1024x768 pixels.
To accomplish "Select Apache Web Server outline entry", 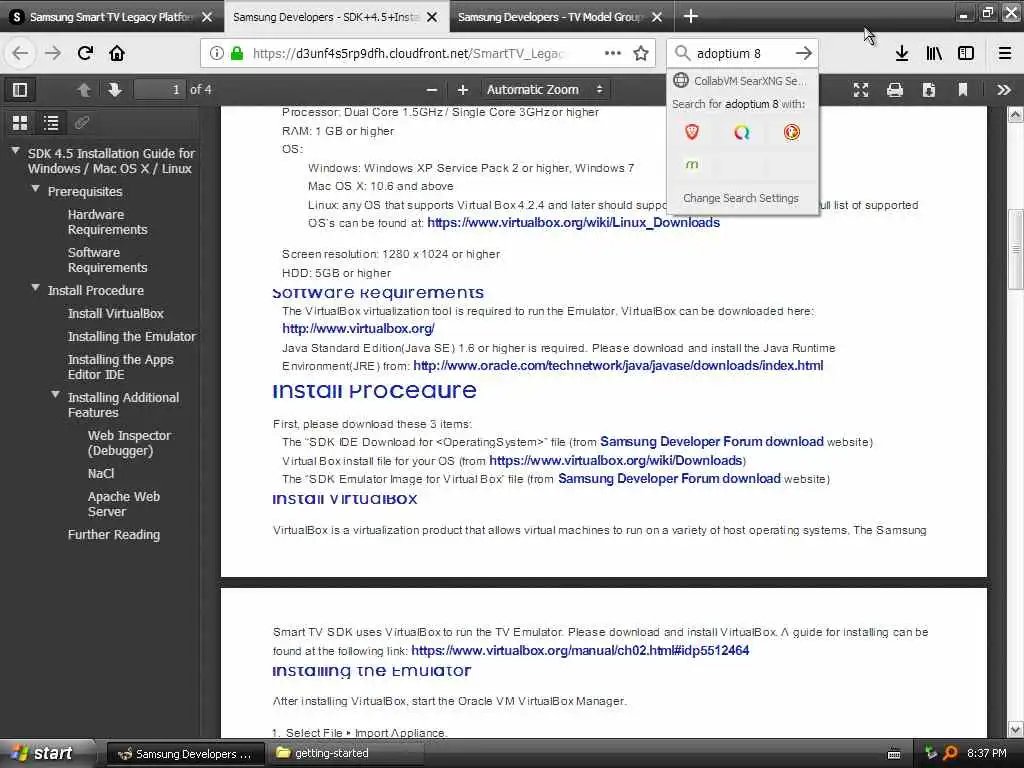I will pos(123,504).
